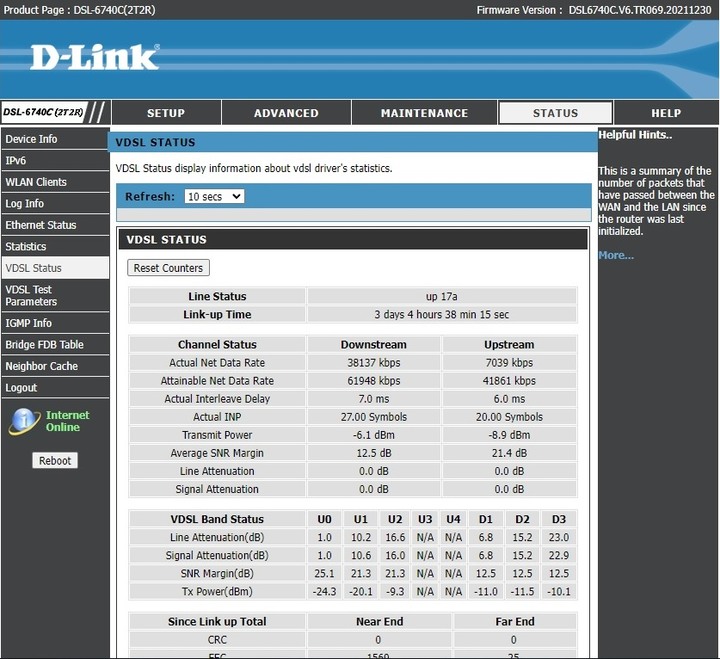The height and width of the screenshot is (659, 720).
Task: Click the 'Far End' column header
Action: tap(515, 622)
